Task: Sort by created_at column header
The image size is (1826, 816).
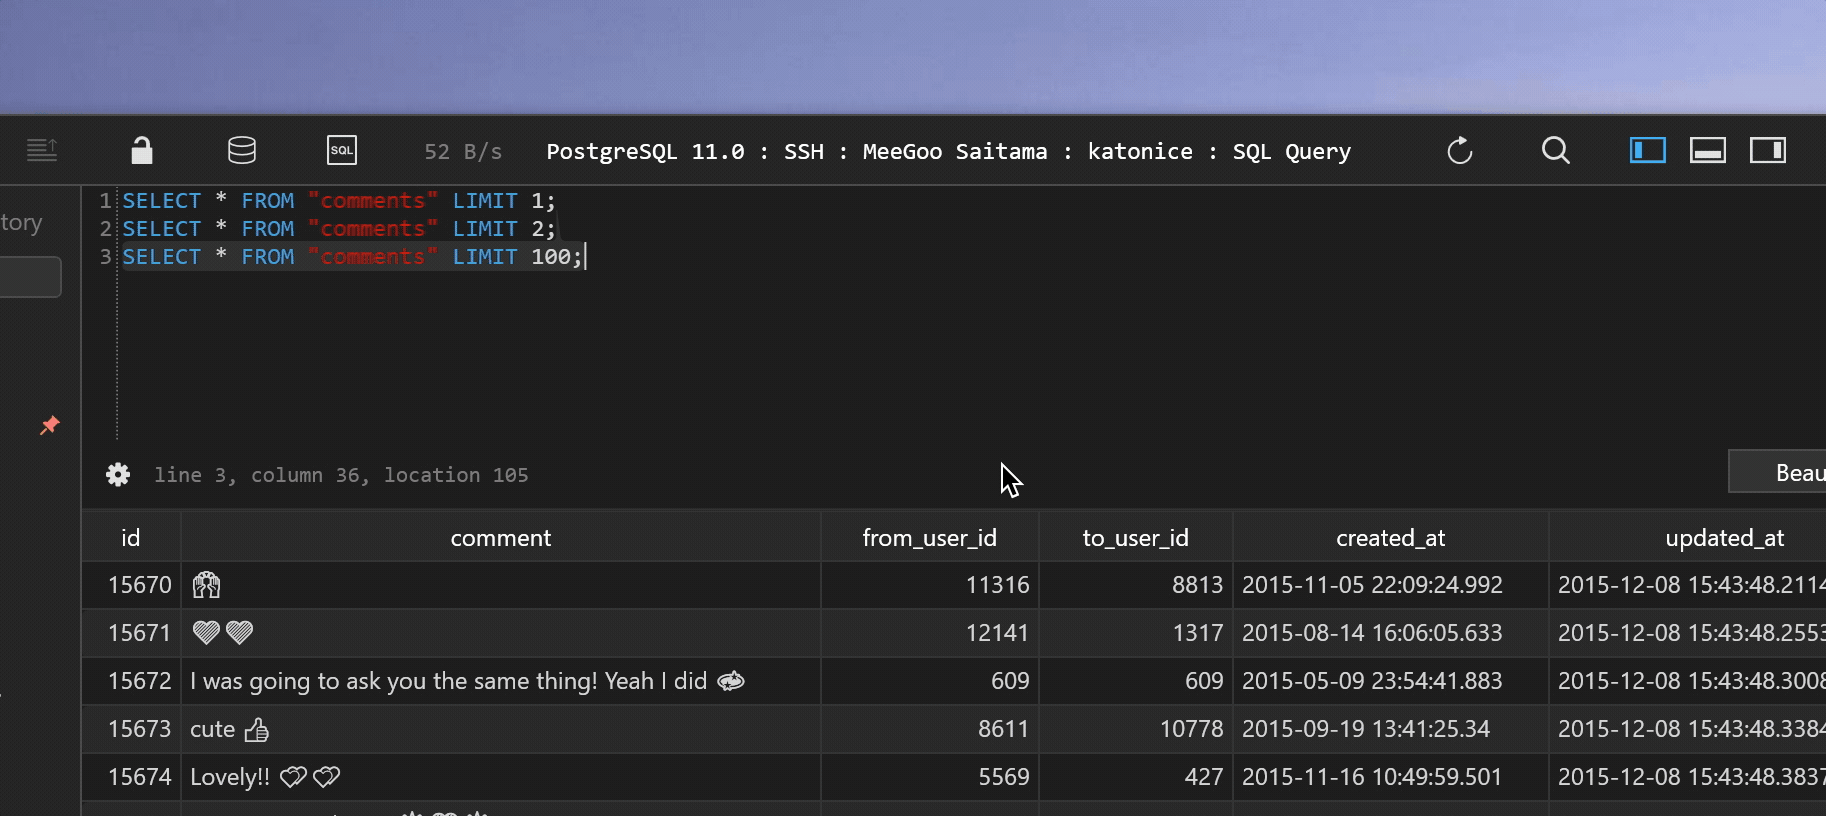Action: [1391, 538]
